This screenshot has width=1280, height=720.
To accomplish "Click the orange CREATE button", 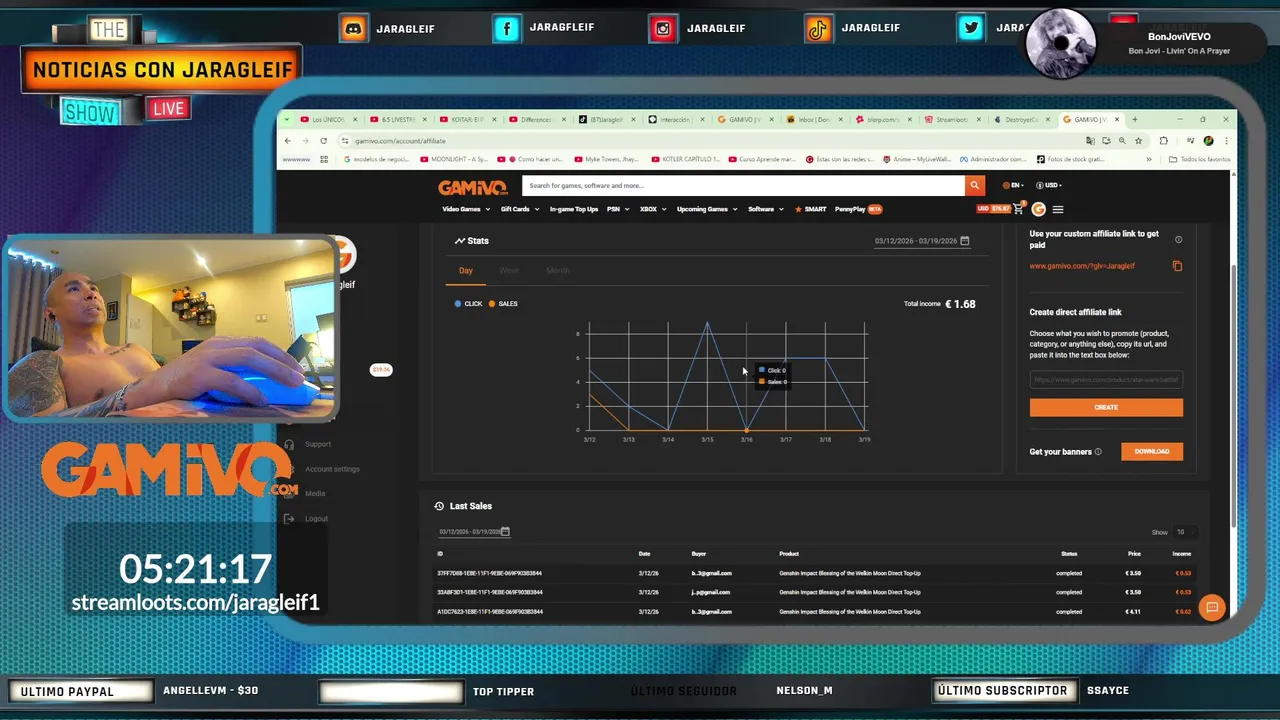I will 1106,408.
